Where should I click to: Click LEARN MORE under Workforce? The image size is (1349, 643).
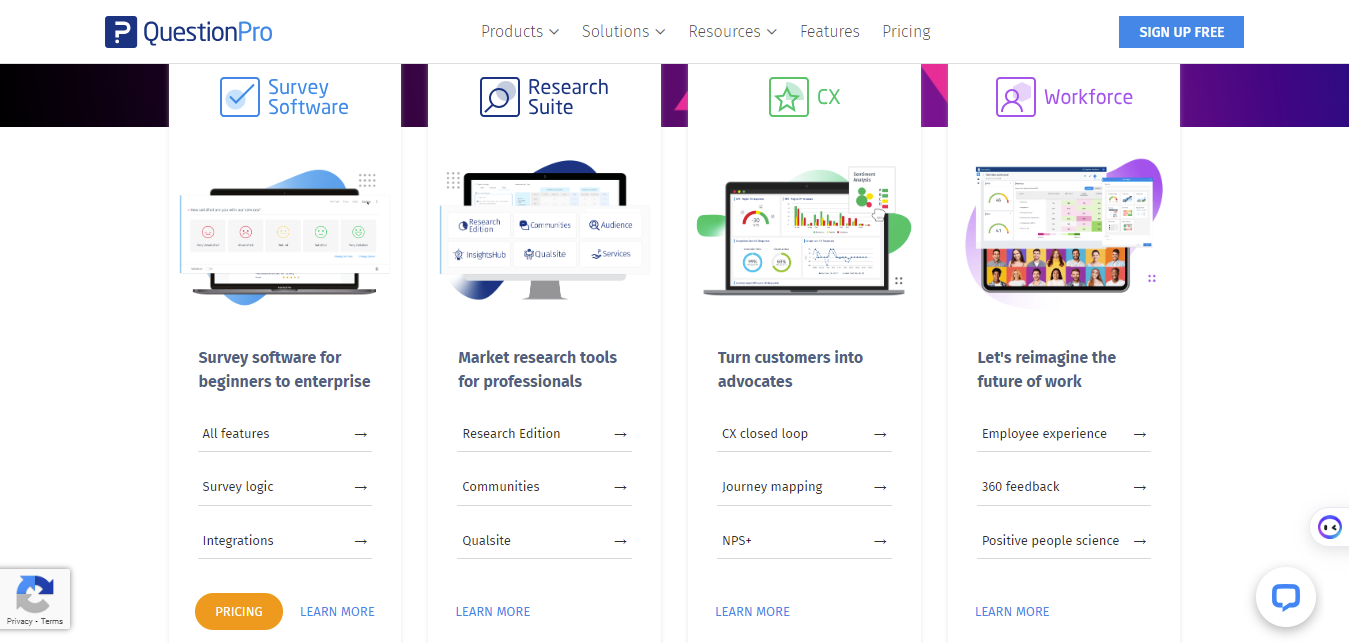pyautogui.click(x=1012, y=612)
